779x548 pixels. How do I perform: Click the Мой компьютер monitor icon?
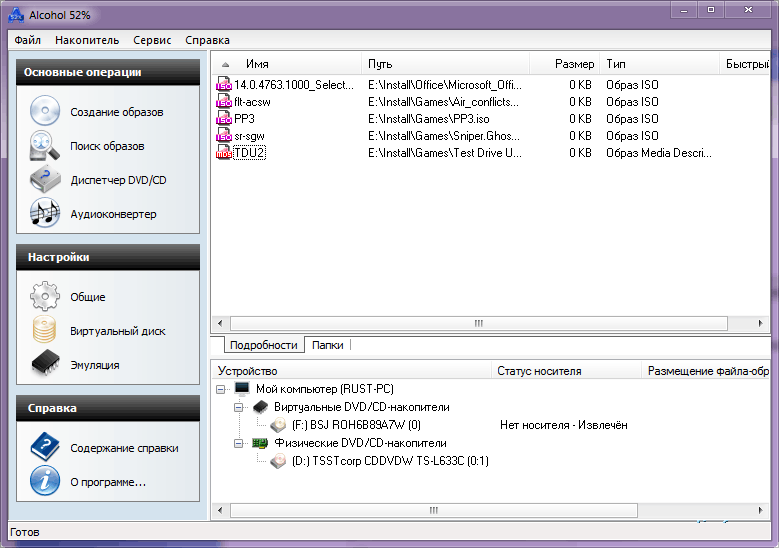click(242, 389)
